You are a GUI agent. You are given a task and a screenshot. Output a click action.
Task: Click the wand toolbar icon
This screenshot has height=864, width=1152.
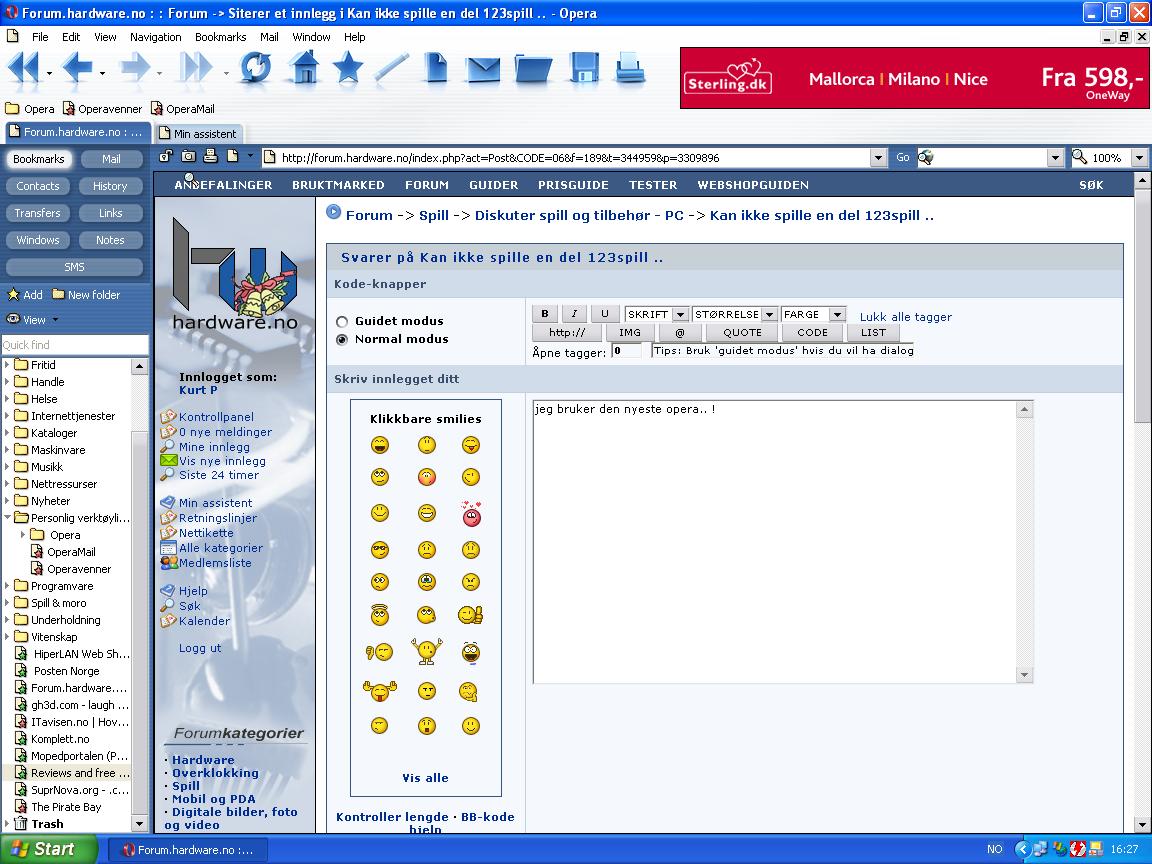392,68
